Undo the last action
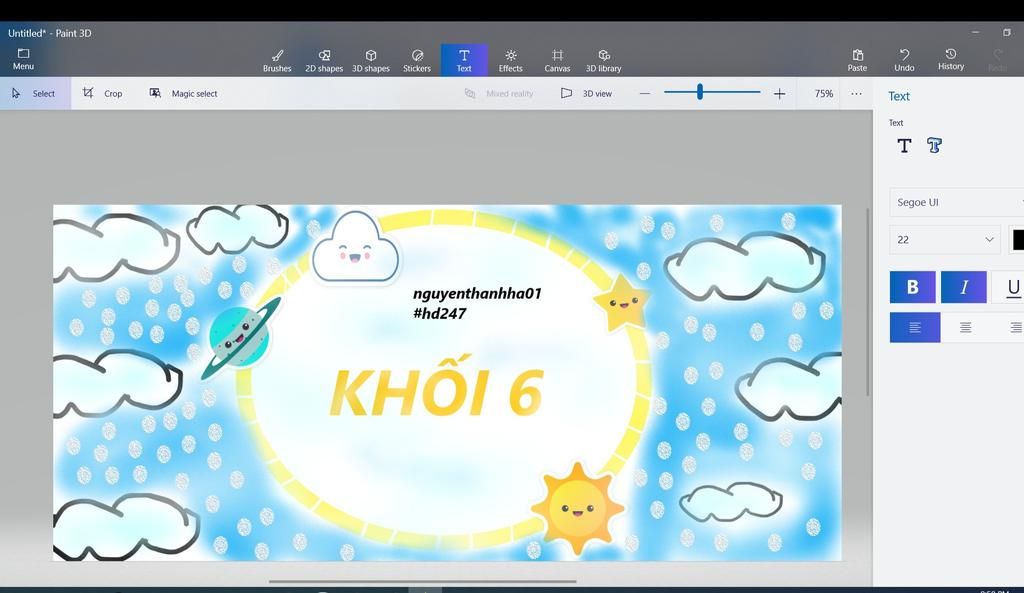 (904, 60)
